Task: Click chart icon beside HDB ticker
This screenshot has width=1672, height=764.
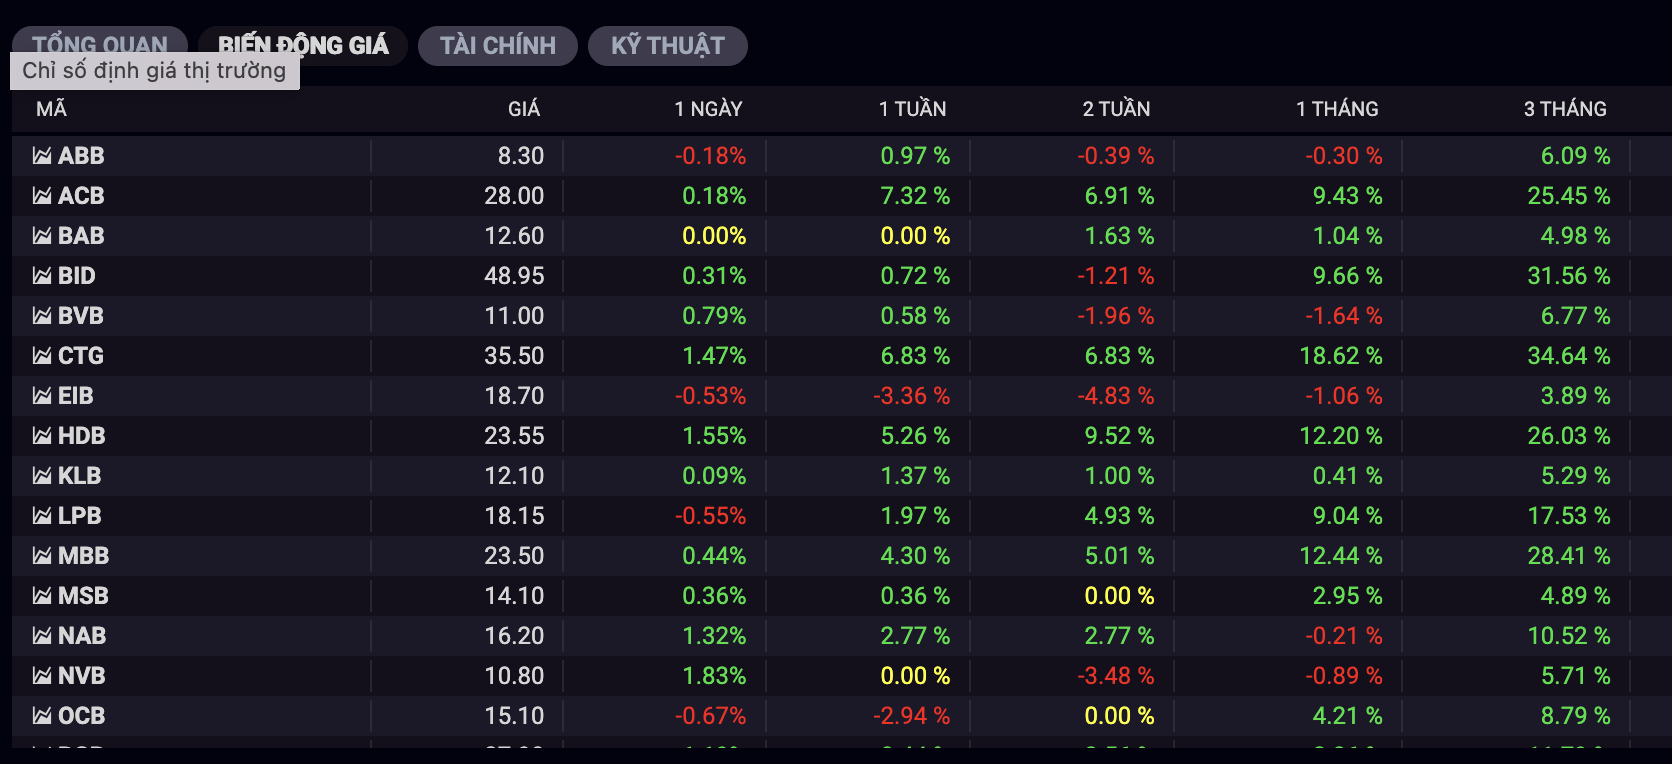Action: [42, 436]
